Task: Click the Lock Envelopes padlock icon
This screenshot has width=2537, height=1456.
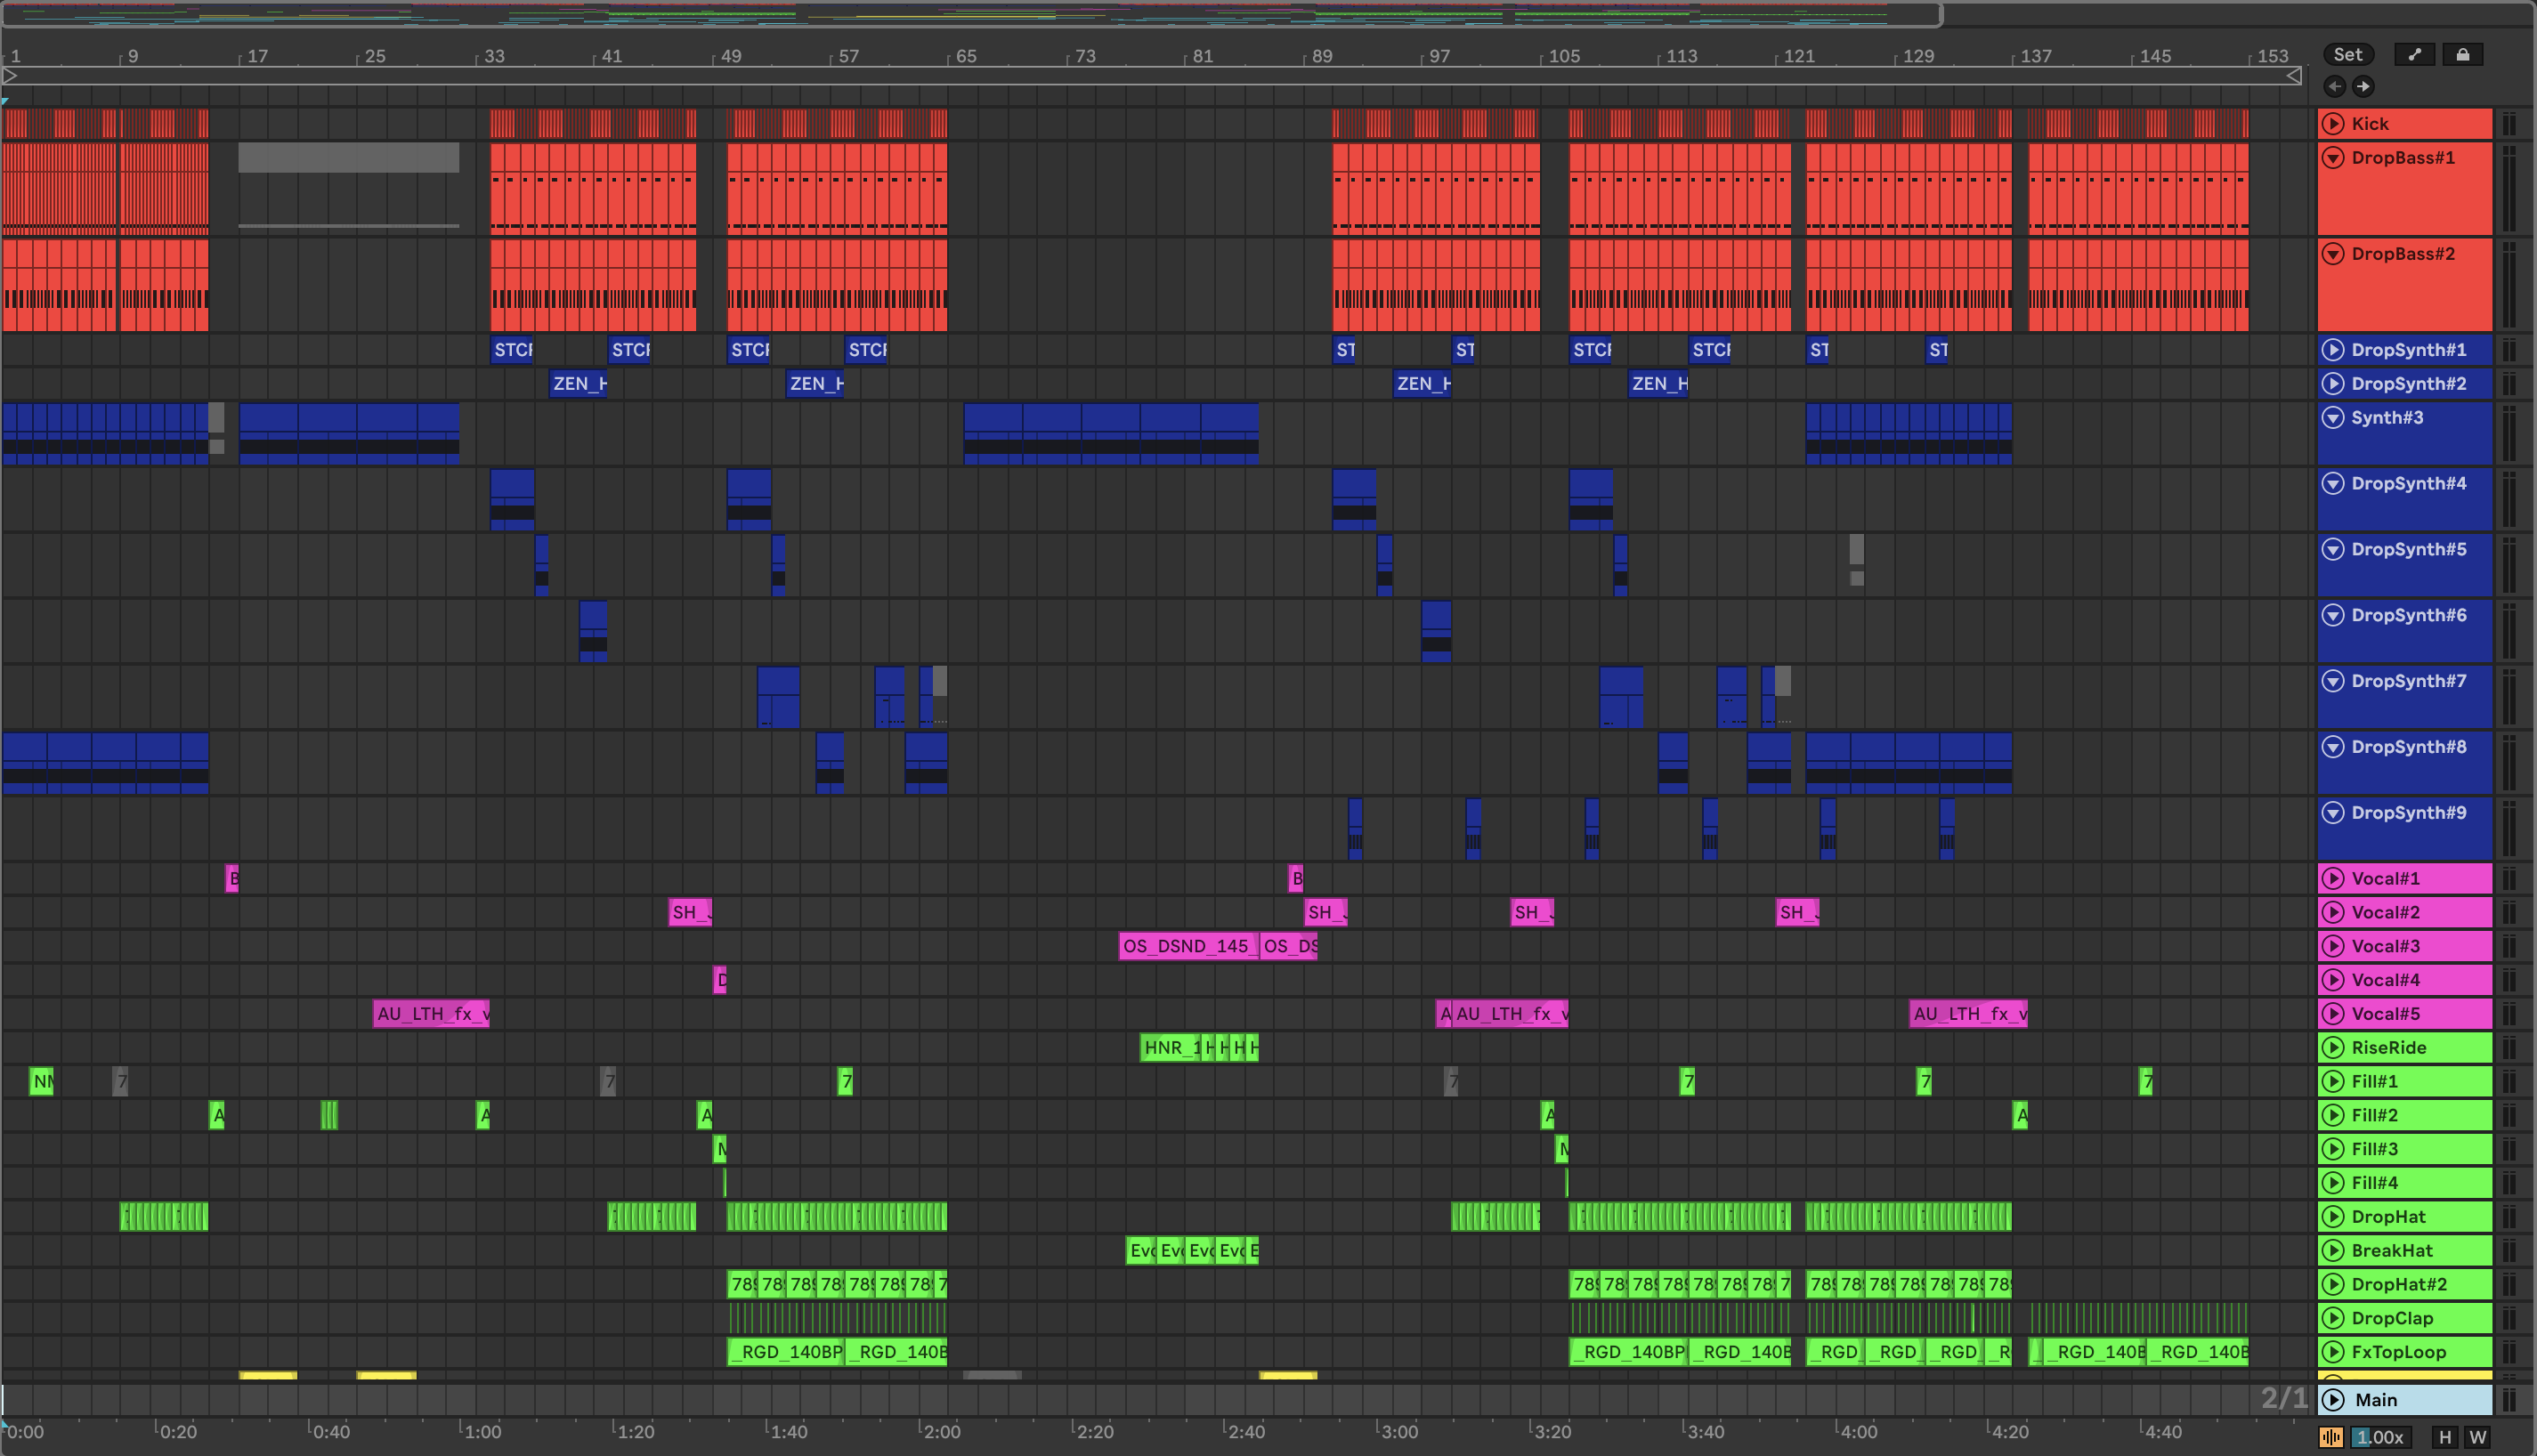Action: pyautogui.click(x=2463, y=55)
